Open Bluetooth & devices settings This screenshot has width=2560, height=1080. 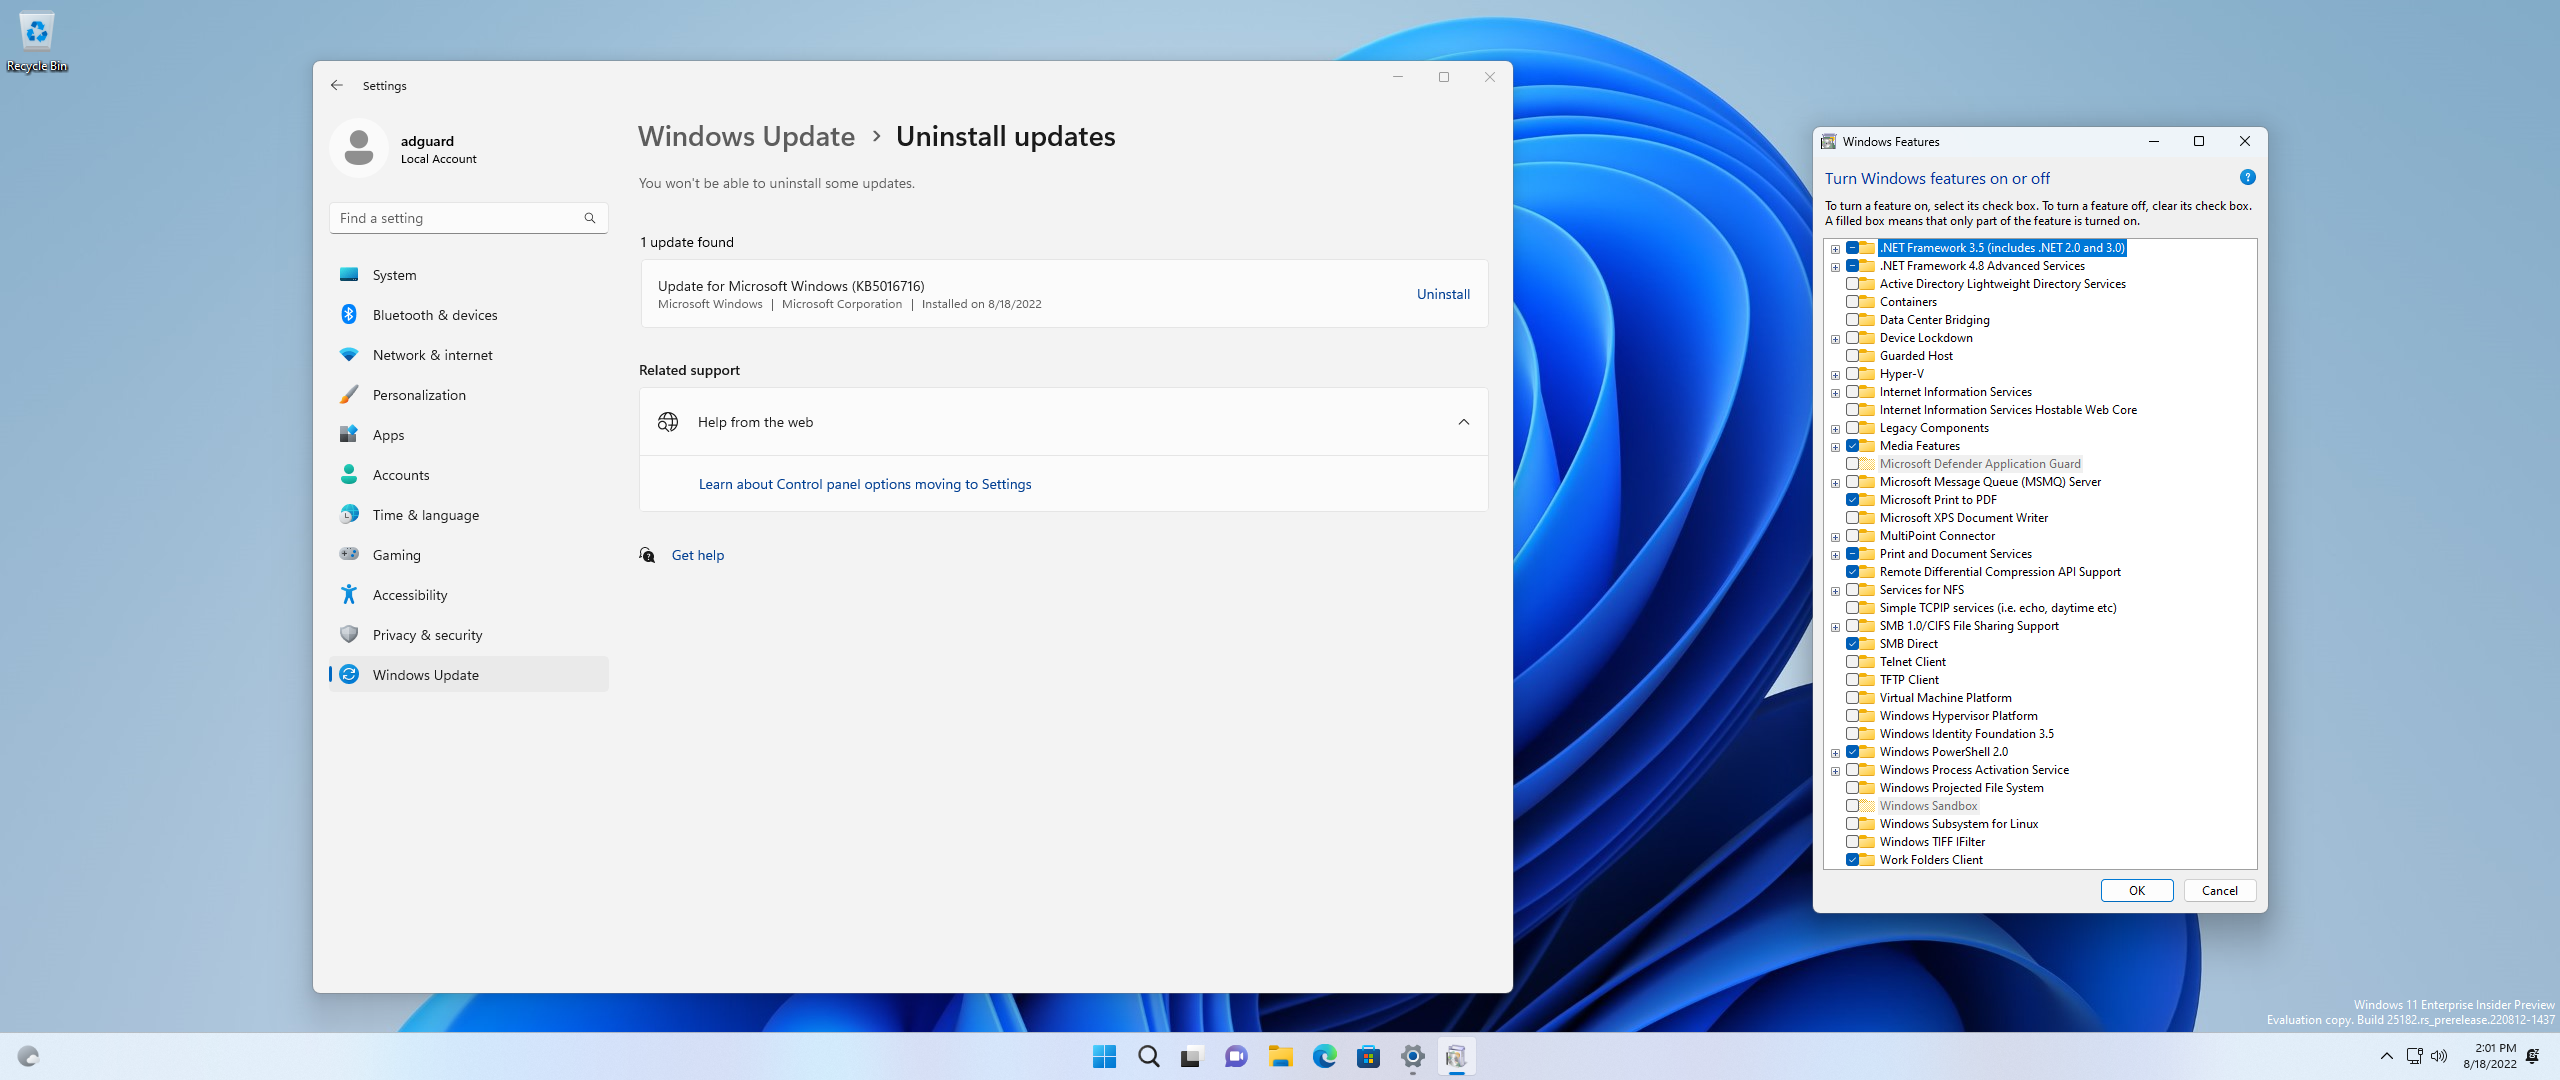pos(468,315)
